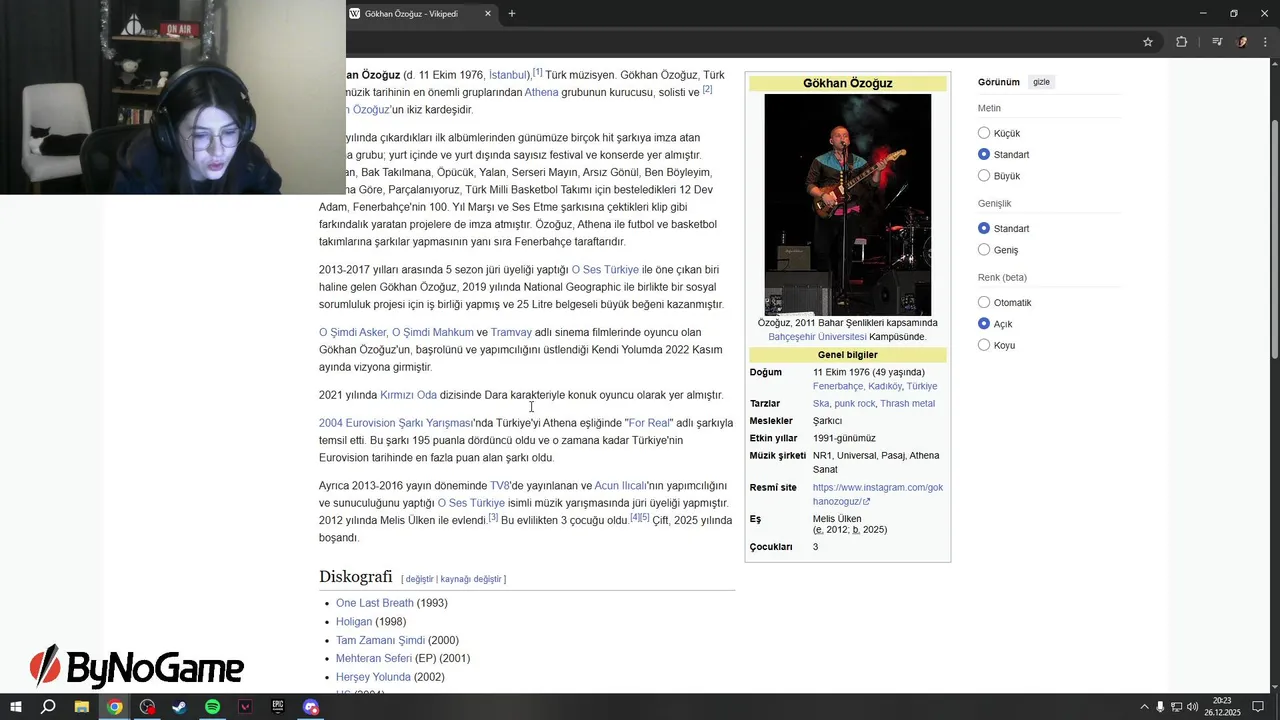Open the For Real song link
This screenshot has height=720, width=1280.
(x=650, y=423)
